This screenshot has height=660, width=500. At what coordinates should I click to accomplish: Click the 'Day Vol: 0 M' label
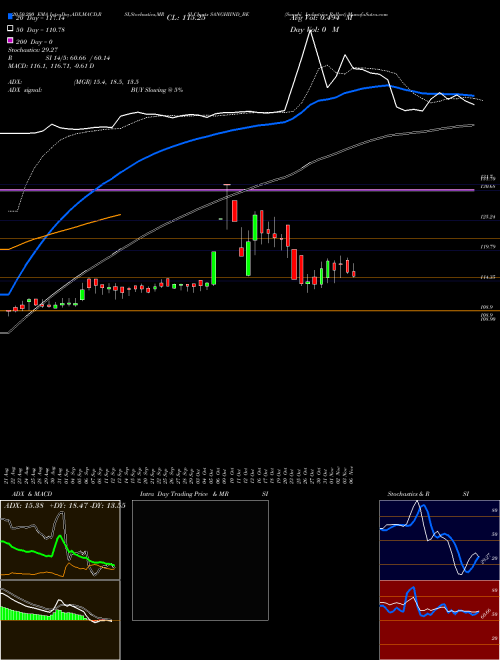coord(314,30)
